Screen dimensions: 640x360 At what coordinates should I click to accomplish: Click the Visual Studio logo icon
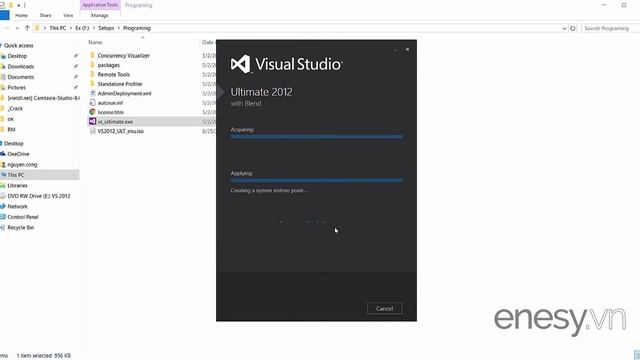240,64
